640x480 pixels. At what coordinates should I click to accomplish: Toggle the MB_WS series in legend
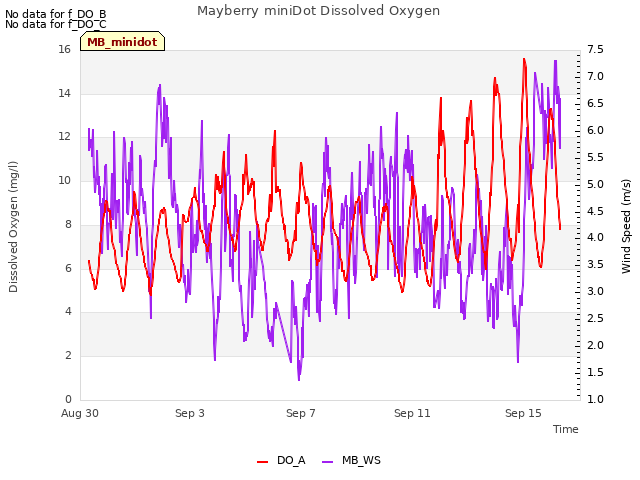351,460
